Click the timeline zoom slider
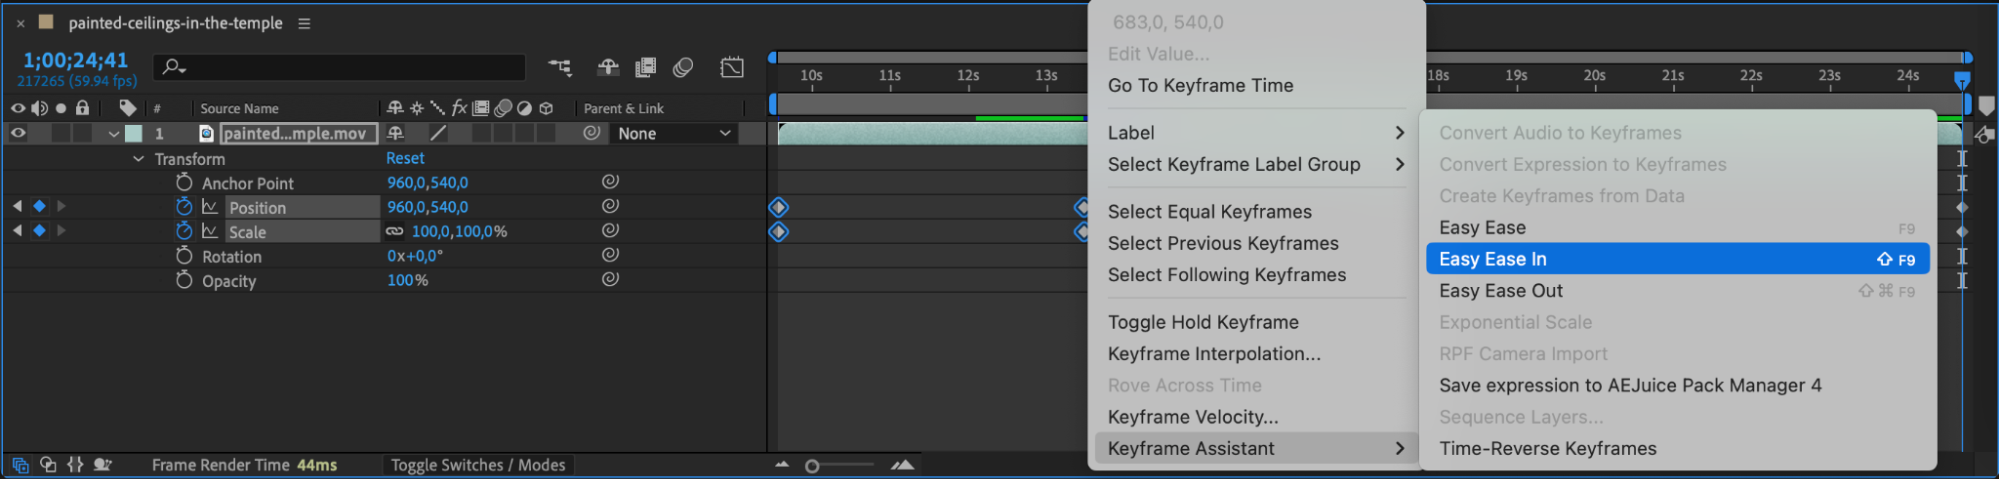 (812, 466)
